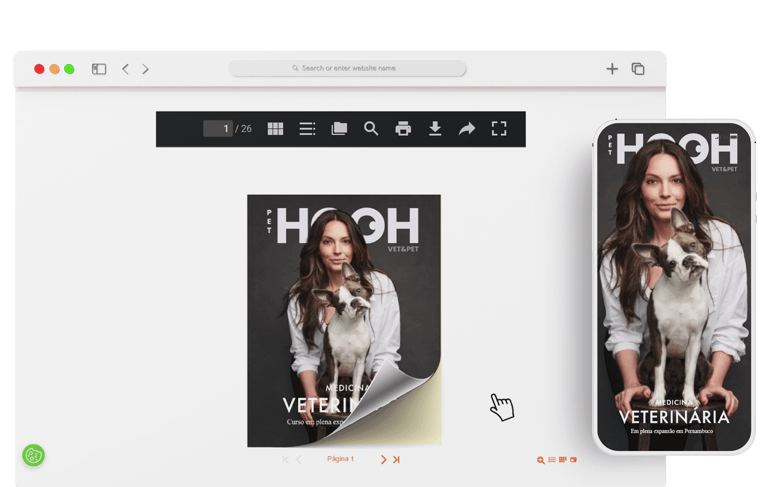
Task: Share the publication with the arrow icon
Action: 467,128
